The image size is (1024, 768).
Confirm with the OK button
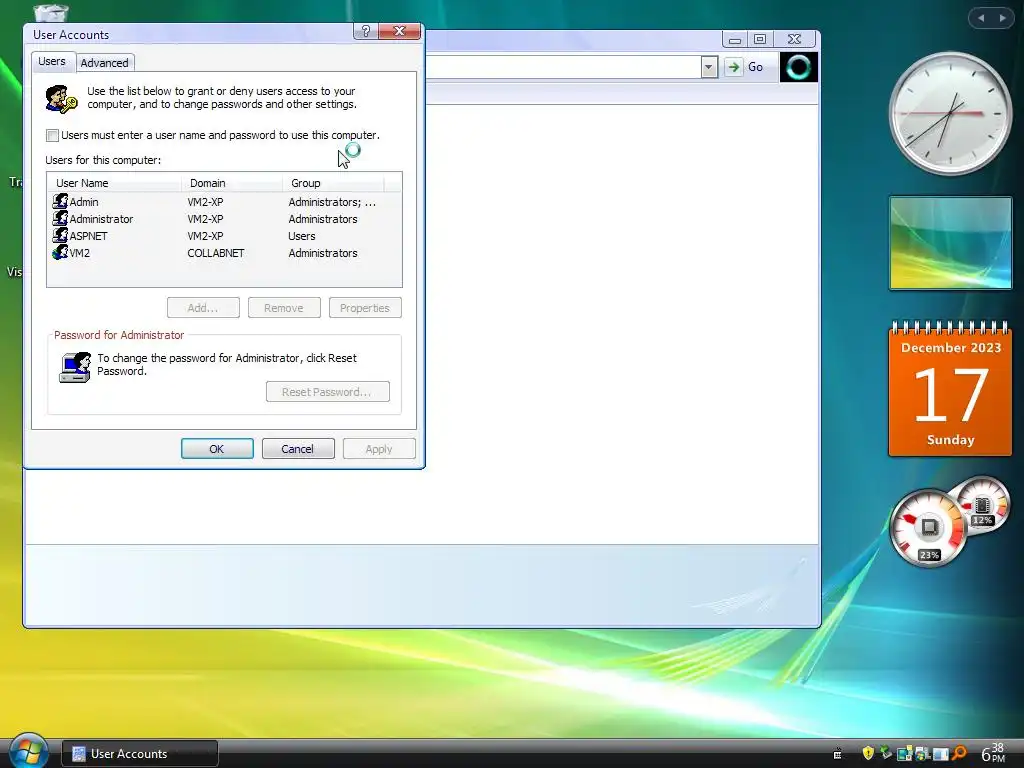click(x=217, y=449)
